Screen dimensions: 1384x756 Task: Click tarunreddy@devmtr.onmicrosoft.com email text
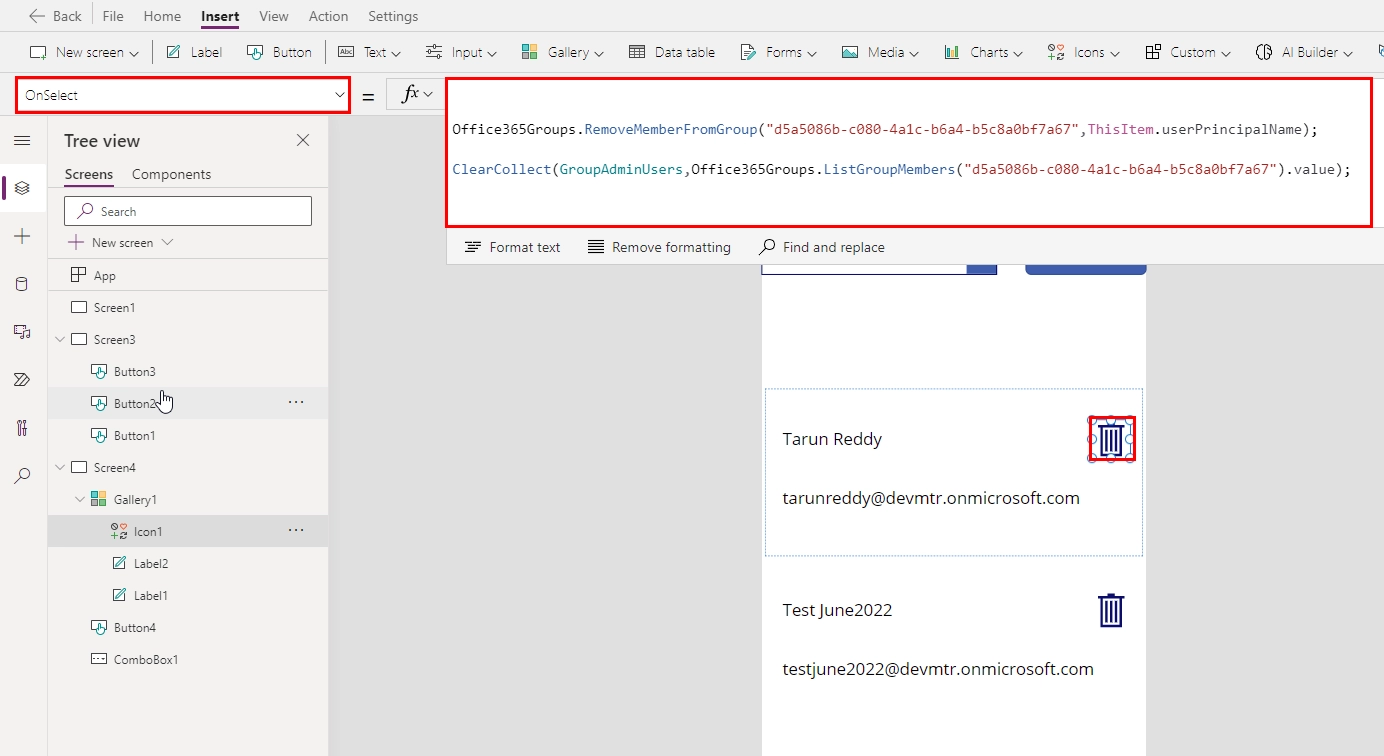click(x=931, y=498)
